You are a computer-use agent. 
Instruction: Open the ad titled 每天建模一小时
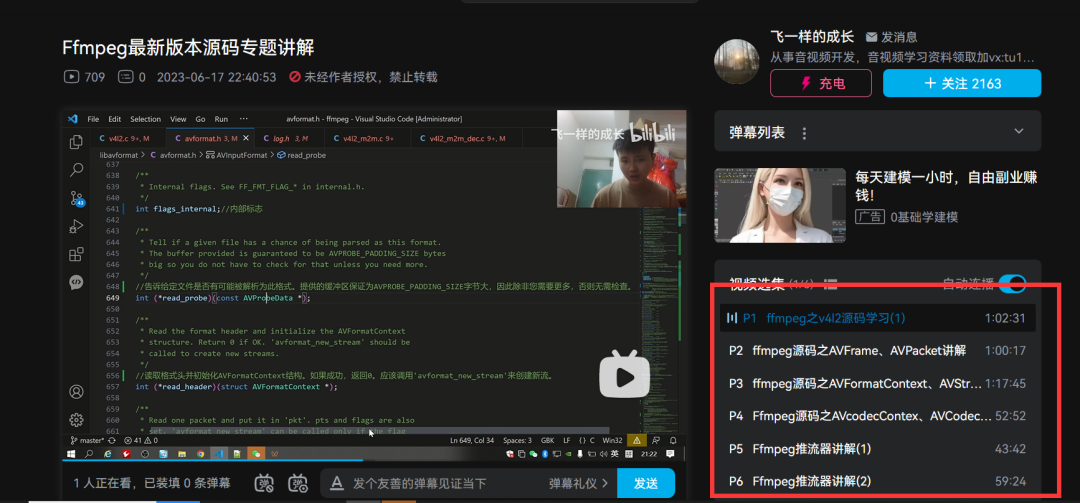pos(946,187)
